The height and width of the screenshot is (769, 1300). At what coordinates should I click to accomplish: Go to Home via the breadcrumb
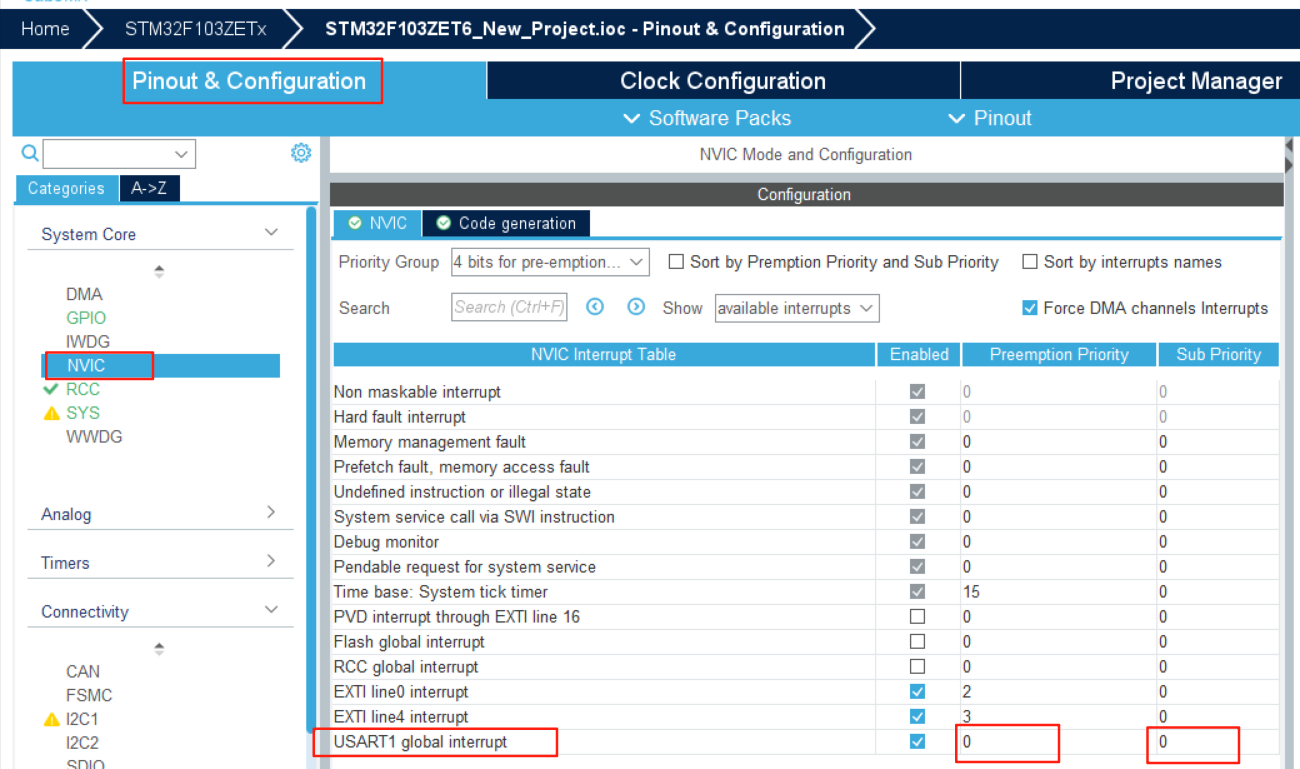(45, 28)
